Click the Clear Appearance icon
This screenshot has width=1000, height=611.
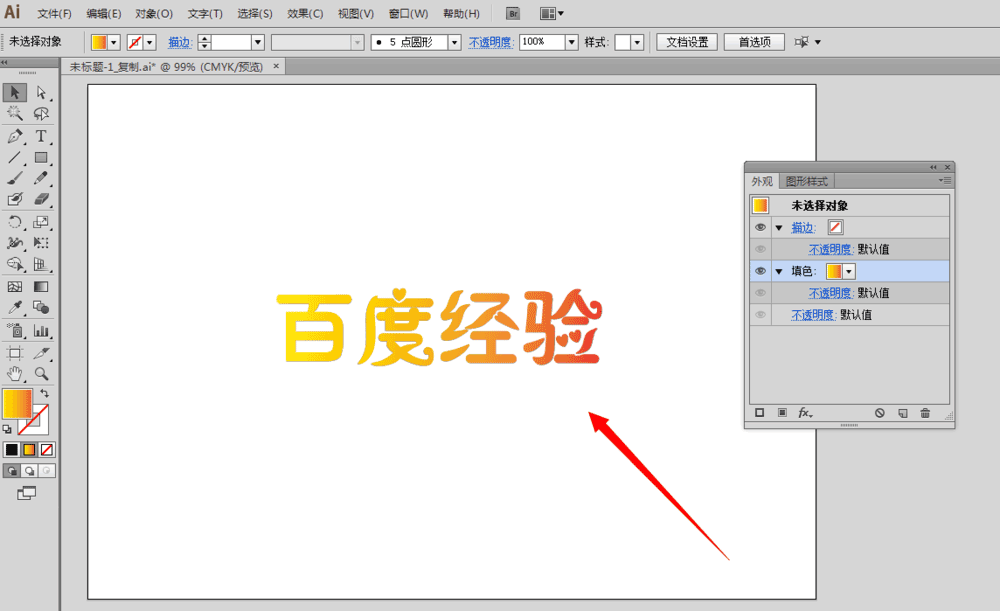coord(879,413)
